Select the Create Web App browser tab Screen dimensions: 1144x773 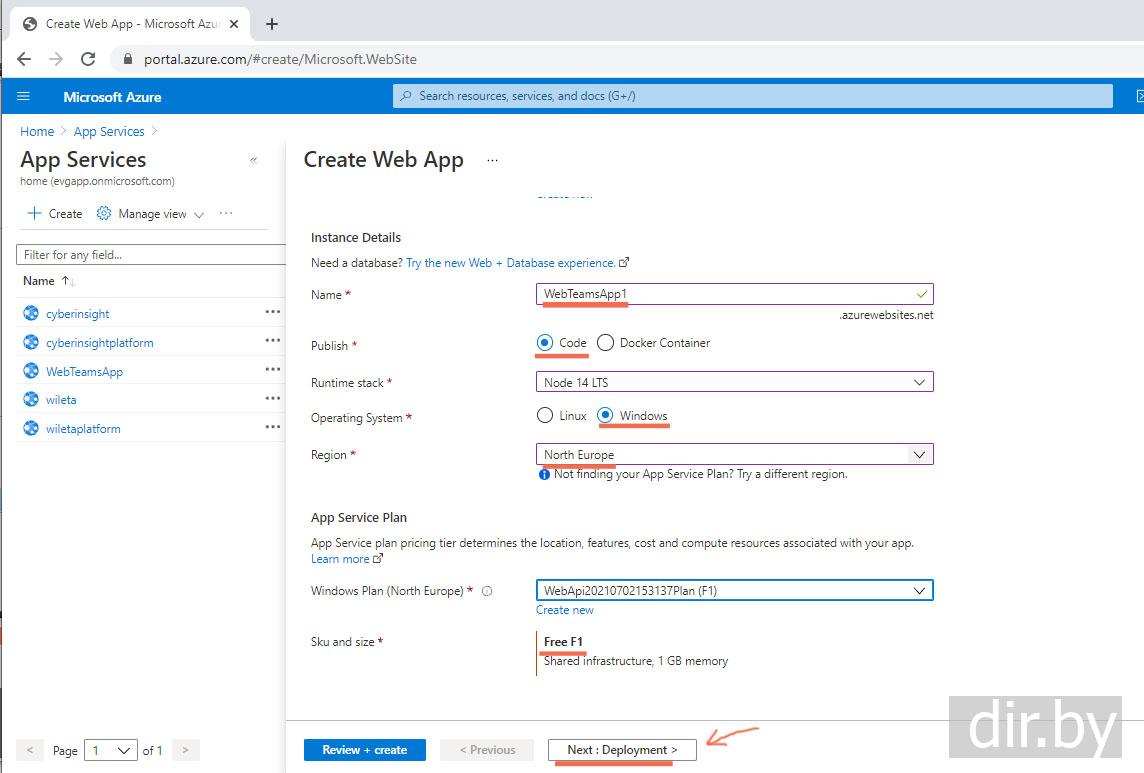(127, 24)
